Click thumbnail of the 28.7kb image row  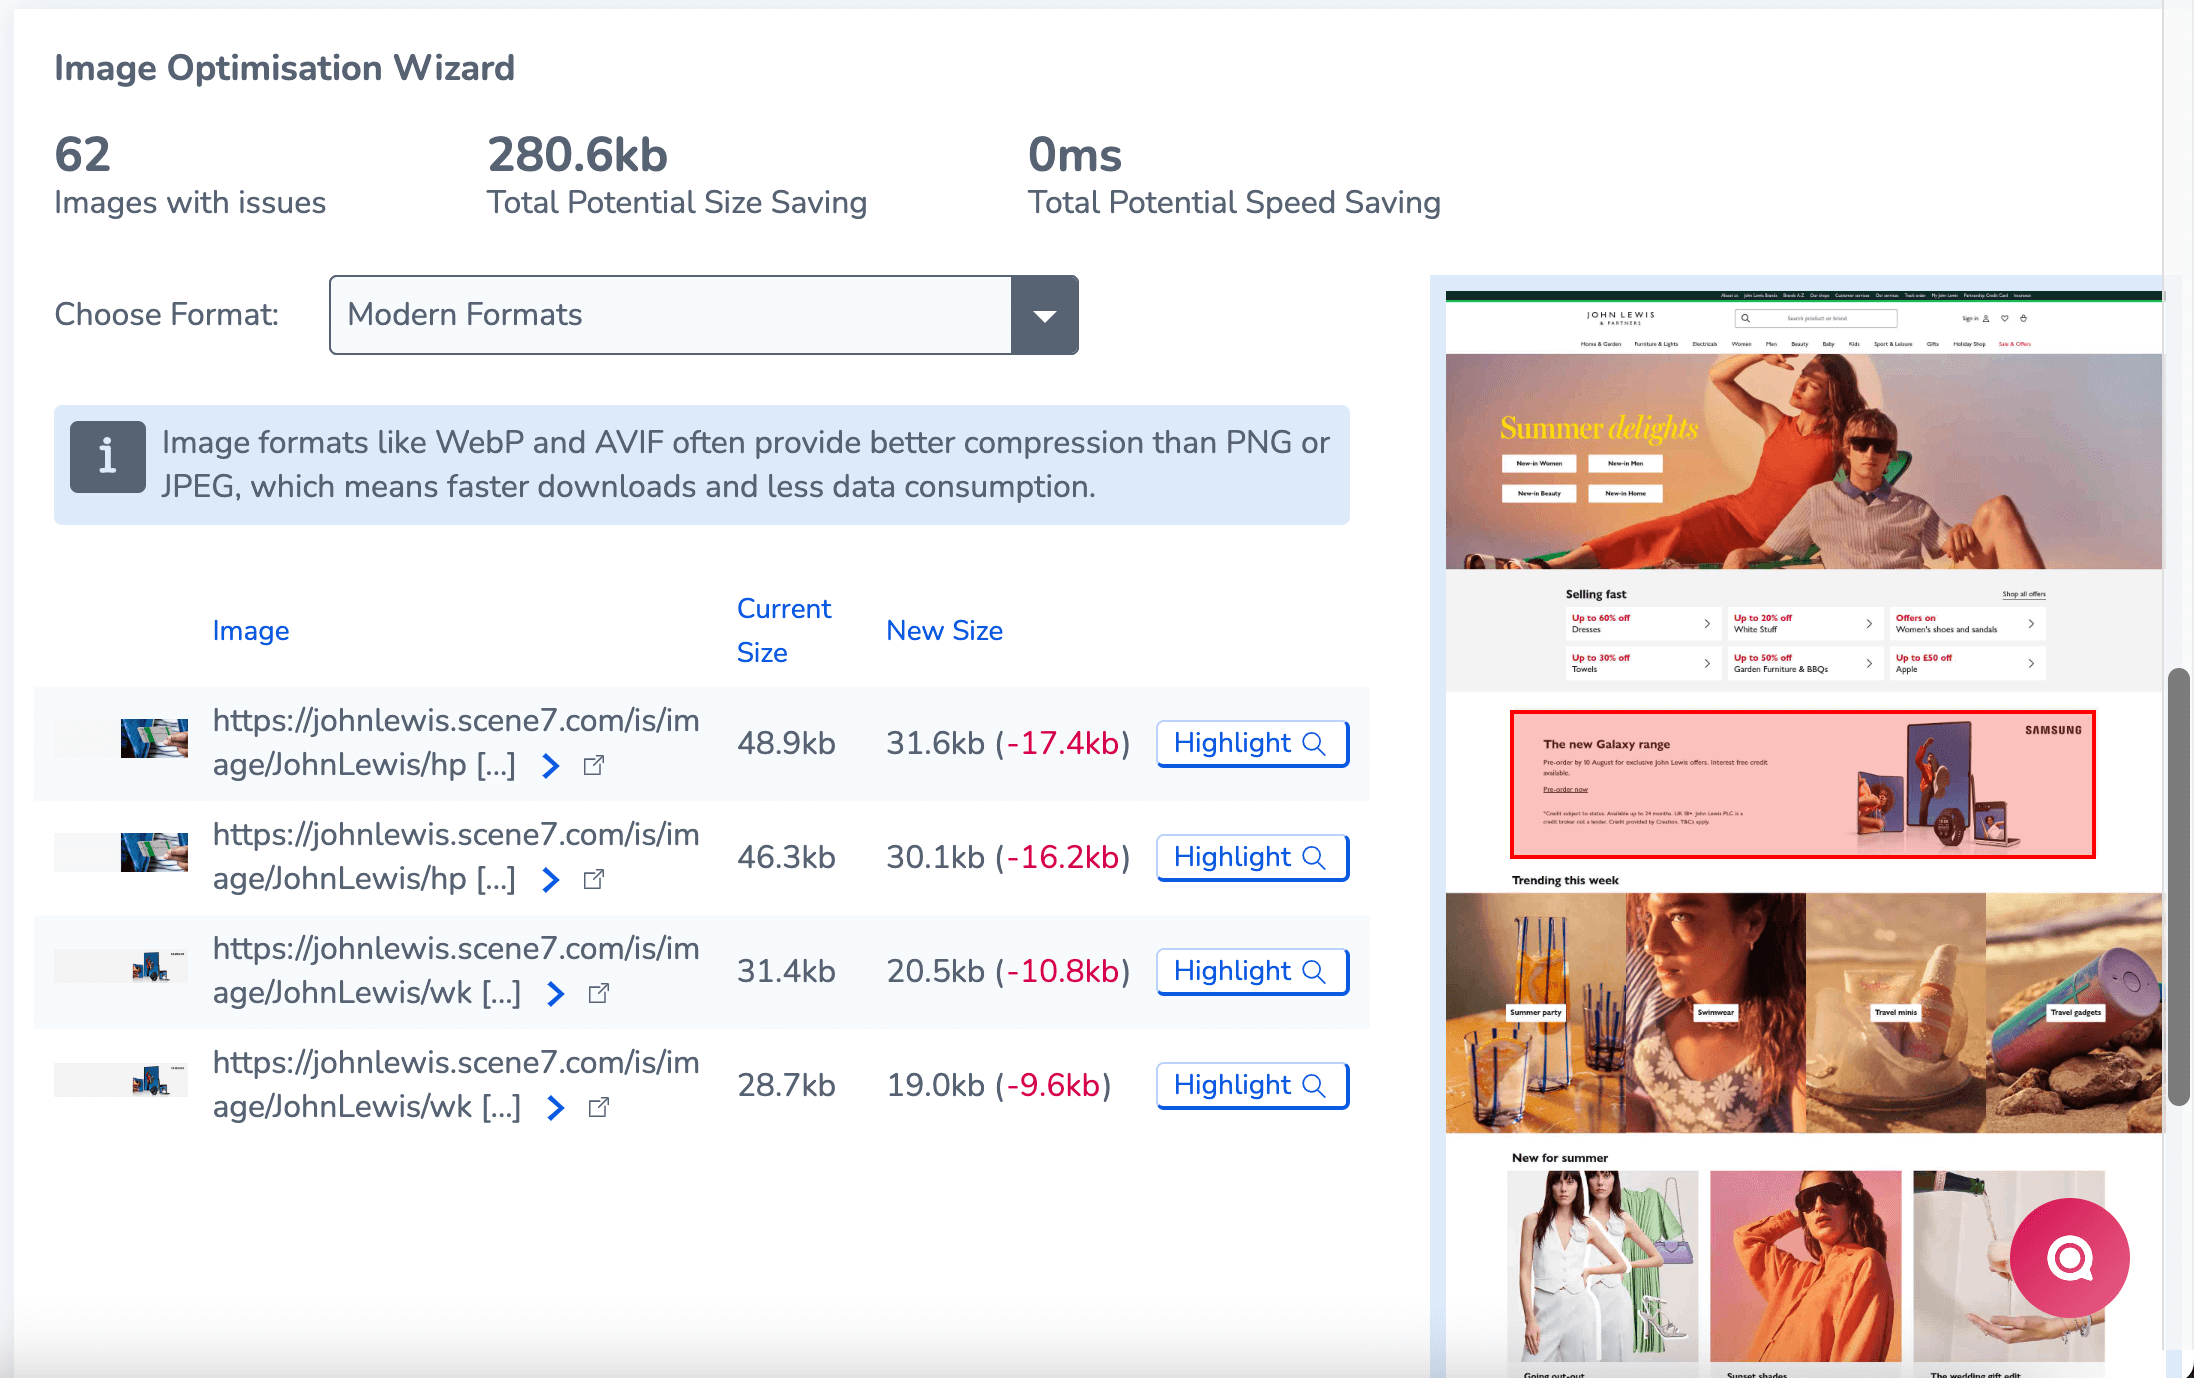click(121, 1080)
